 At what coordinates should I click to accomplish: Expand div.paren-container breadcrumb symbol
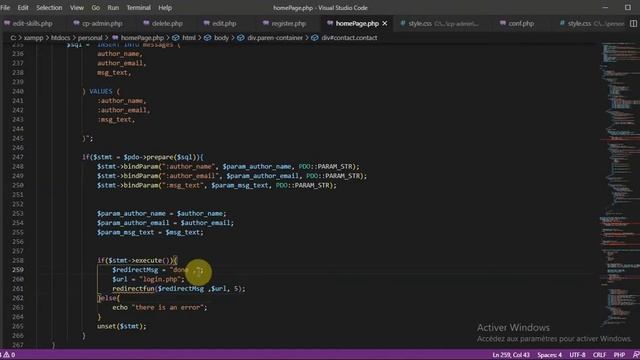pyautogui.click(x=275, y=38)
